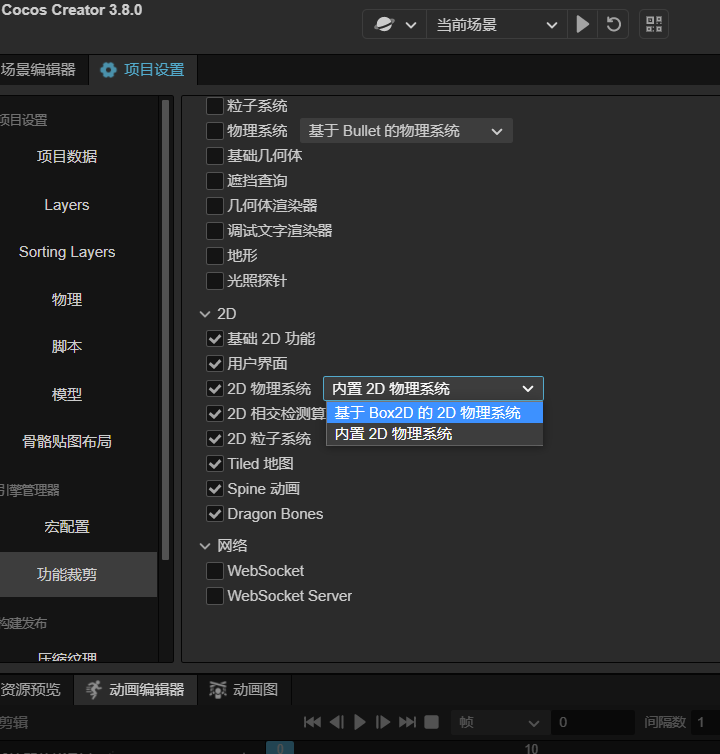Enable the 物理系统 checkbox
Viewport: 720px width, 754px height.
[215, 131]
